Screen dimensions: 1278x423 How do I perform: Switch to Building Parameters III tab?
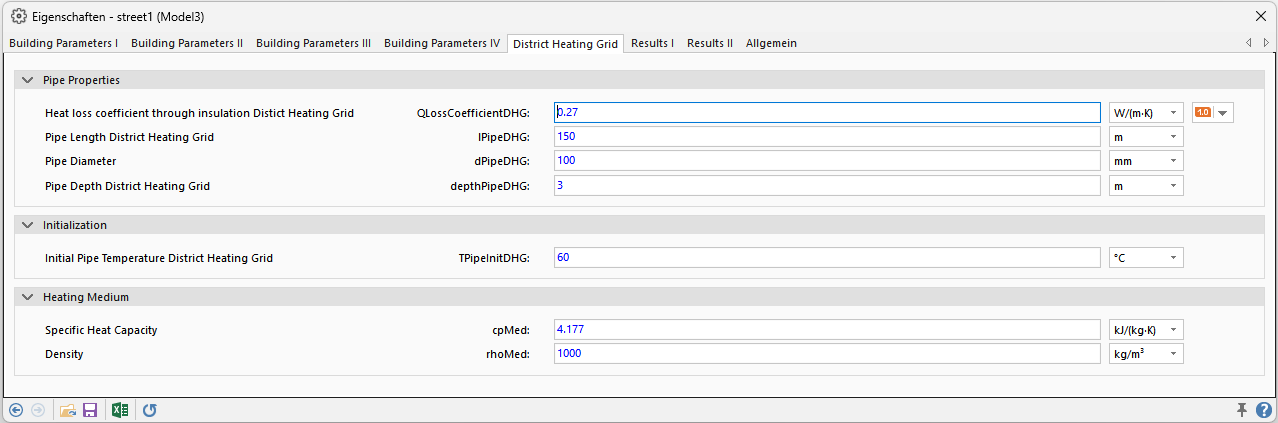tap(313, 43)
